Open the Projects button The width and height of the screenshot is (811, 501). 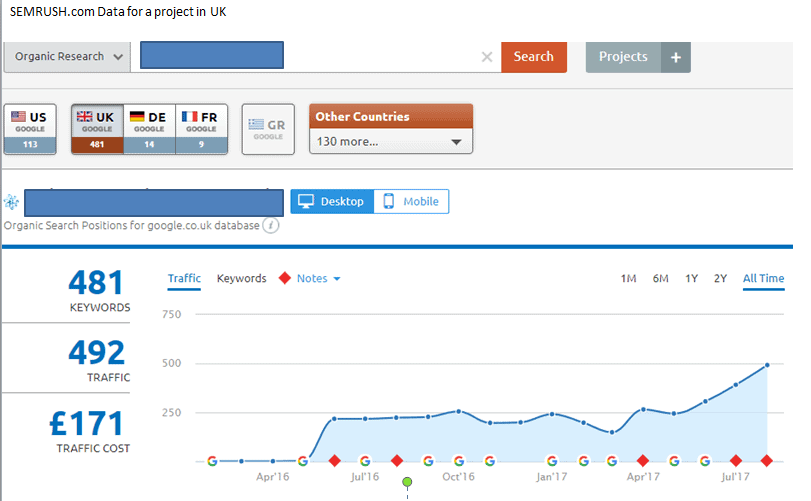click(623, 57)
